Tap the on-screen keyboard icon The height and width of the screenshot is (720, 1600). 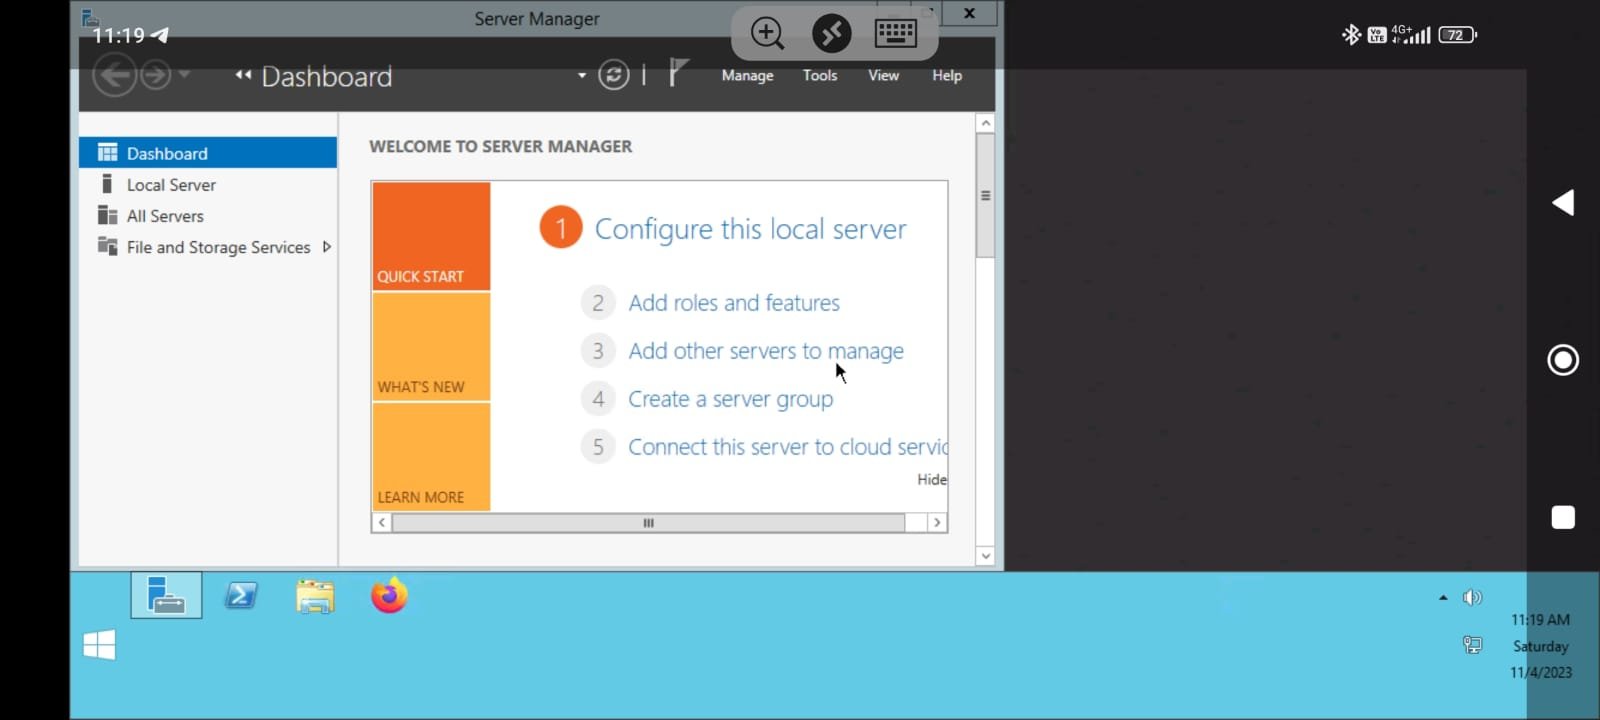coord(895,34)
